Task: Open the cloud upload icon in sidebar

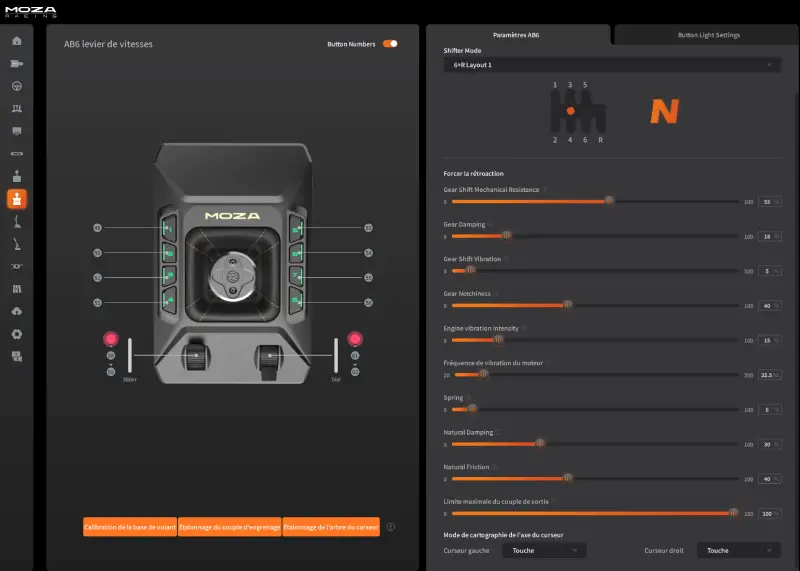Action: pyautogui.click(x=17, y=311)
